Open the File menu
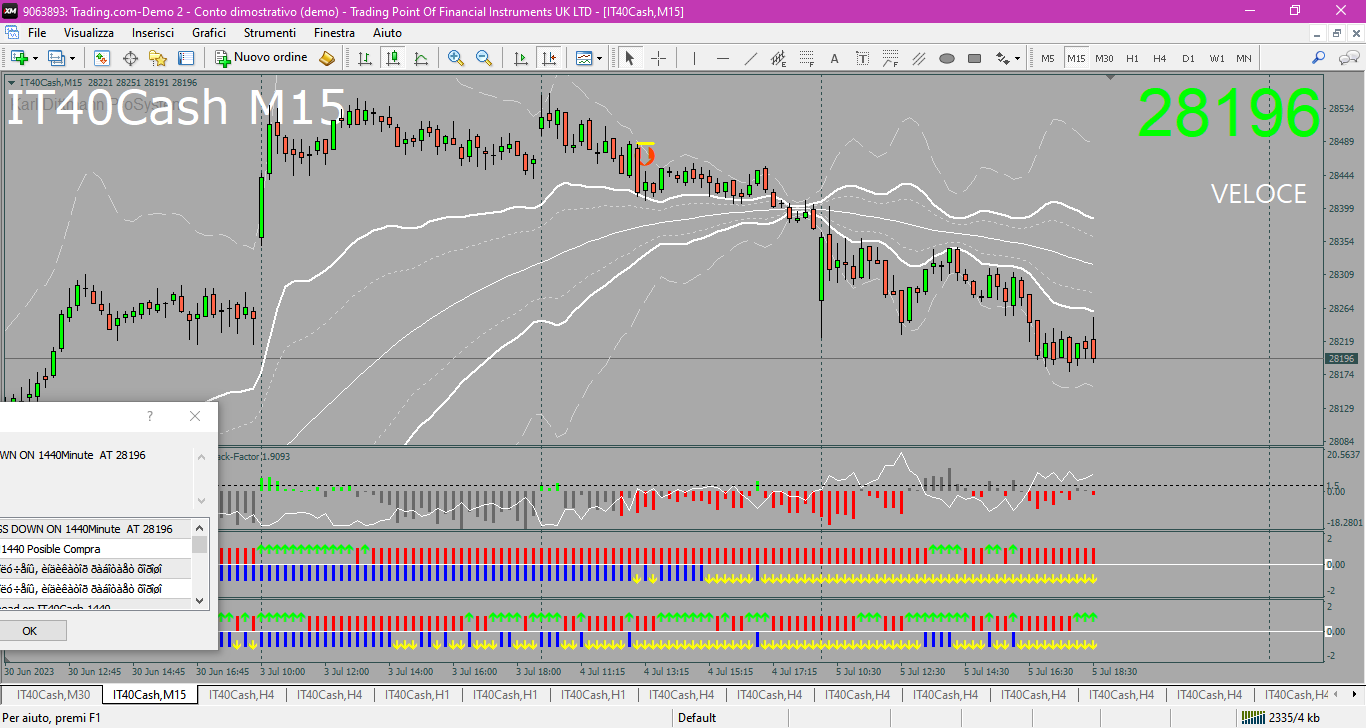The width and height of the screenshot is (1366, 728). point(37,33)
